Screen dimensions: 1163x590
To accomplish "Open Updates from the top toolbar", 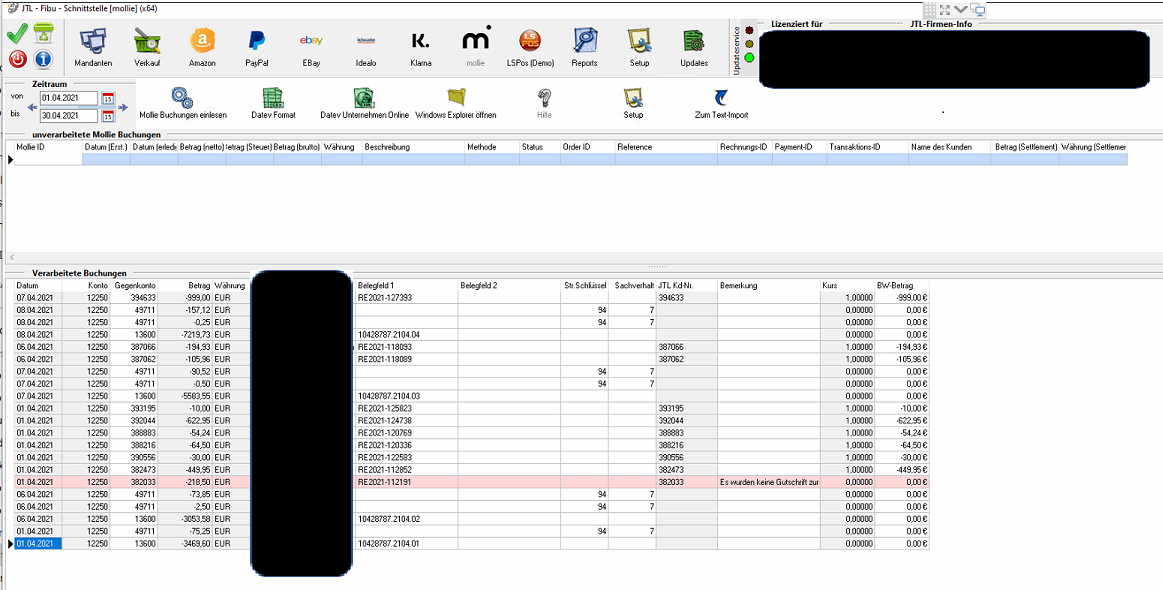I will click(693, 47).
